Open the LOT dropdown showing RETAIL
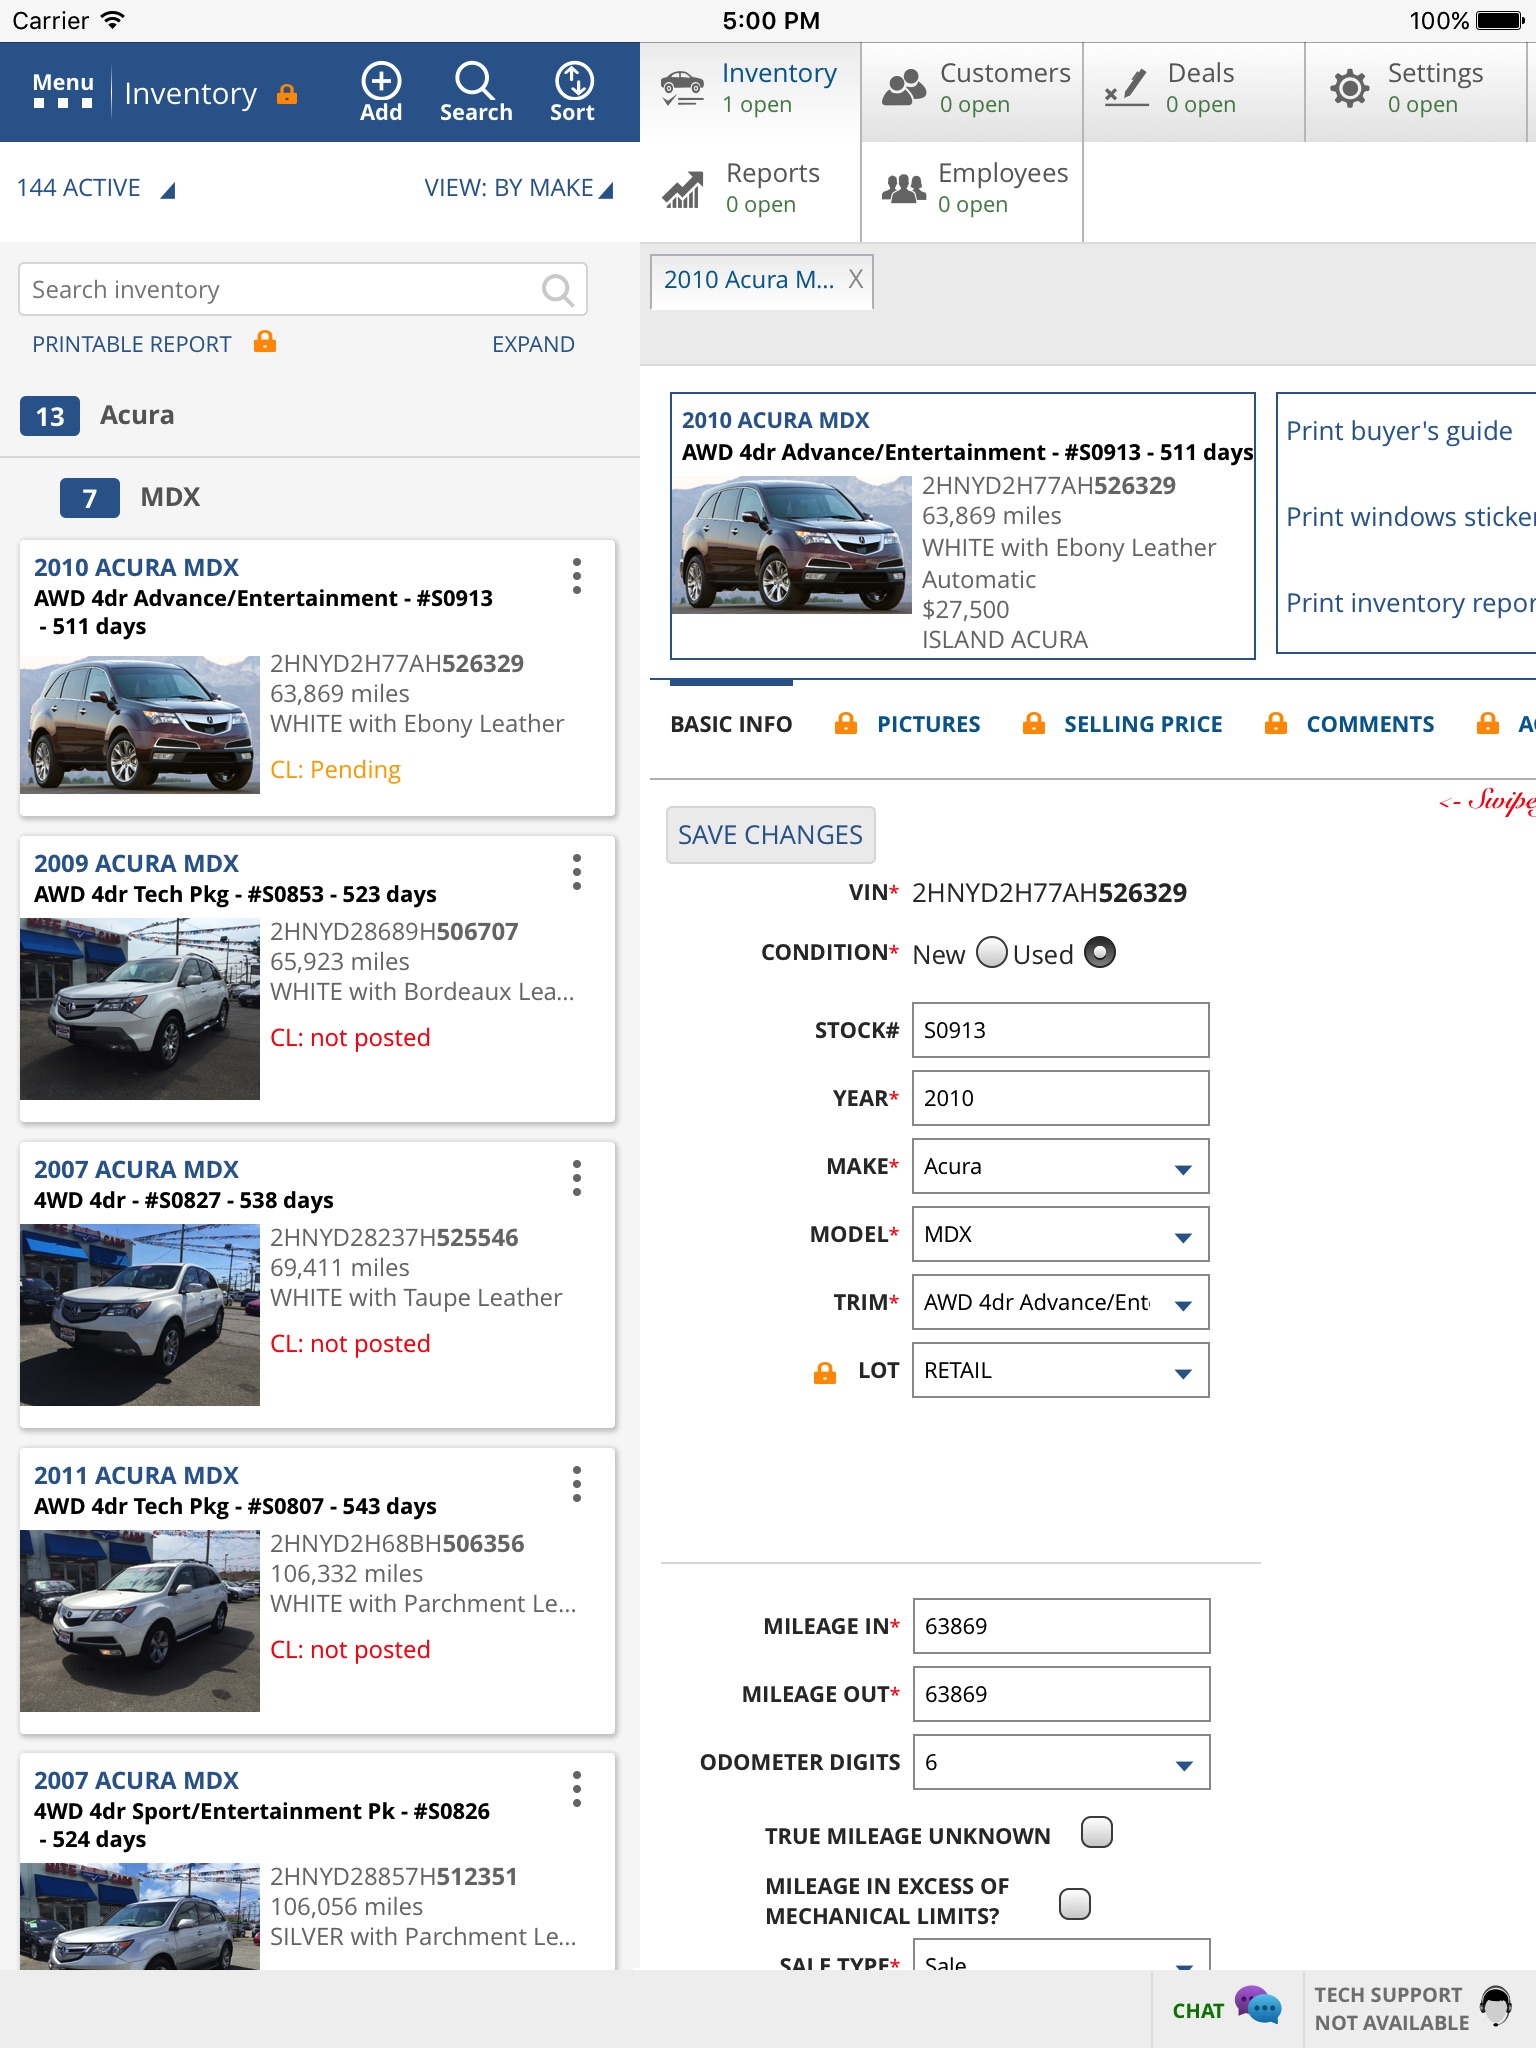1536x2048 pixels. (1061, 1370)
